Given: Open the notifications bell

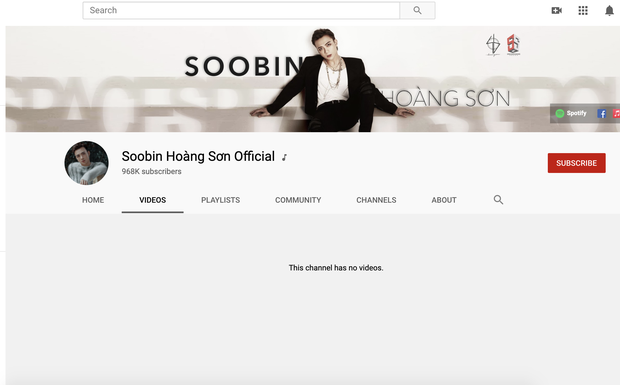Looking at the screenshot, I should click(609, 11).
